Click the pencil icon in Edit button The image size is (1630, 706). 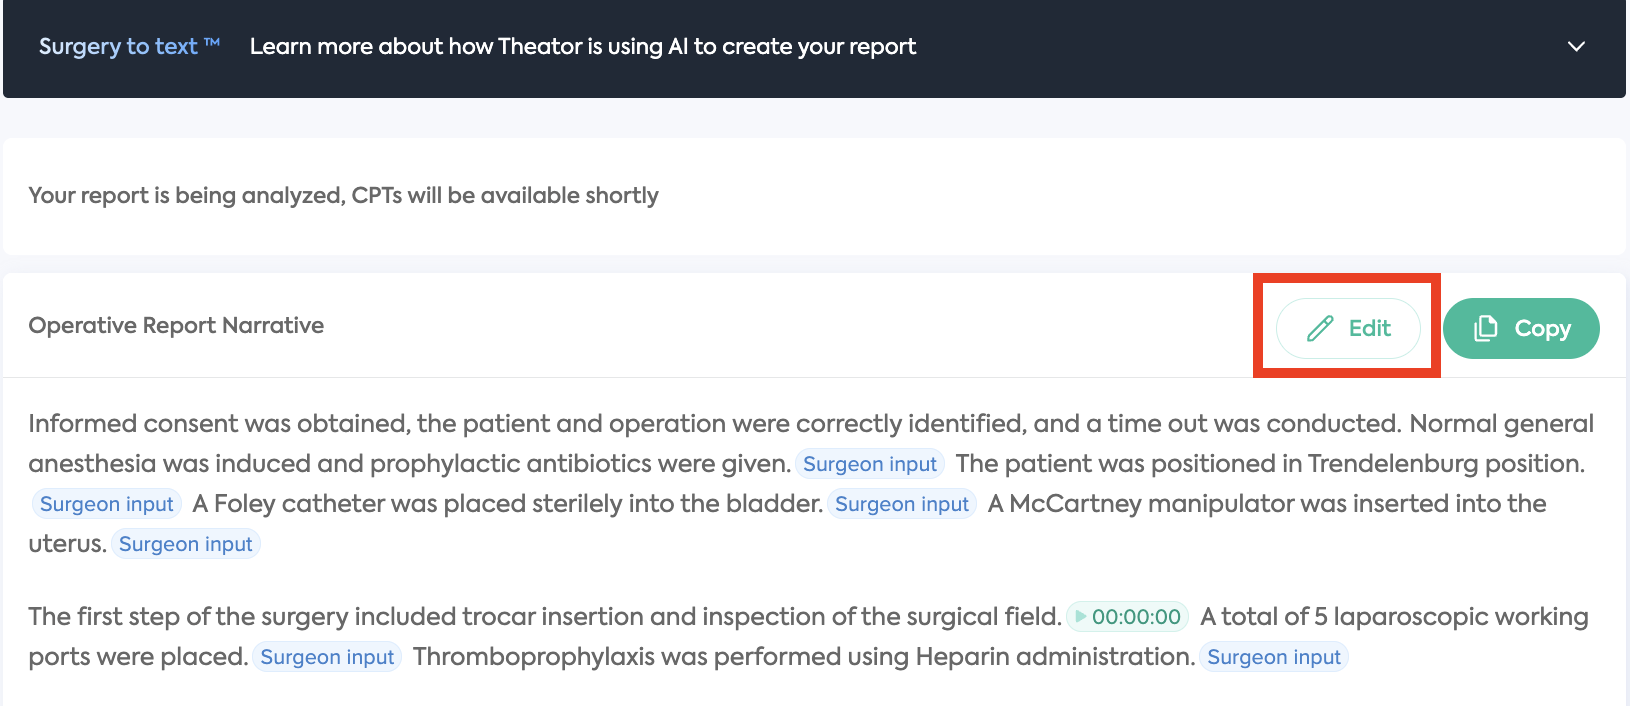[x=1320, y=328]
